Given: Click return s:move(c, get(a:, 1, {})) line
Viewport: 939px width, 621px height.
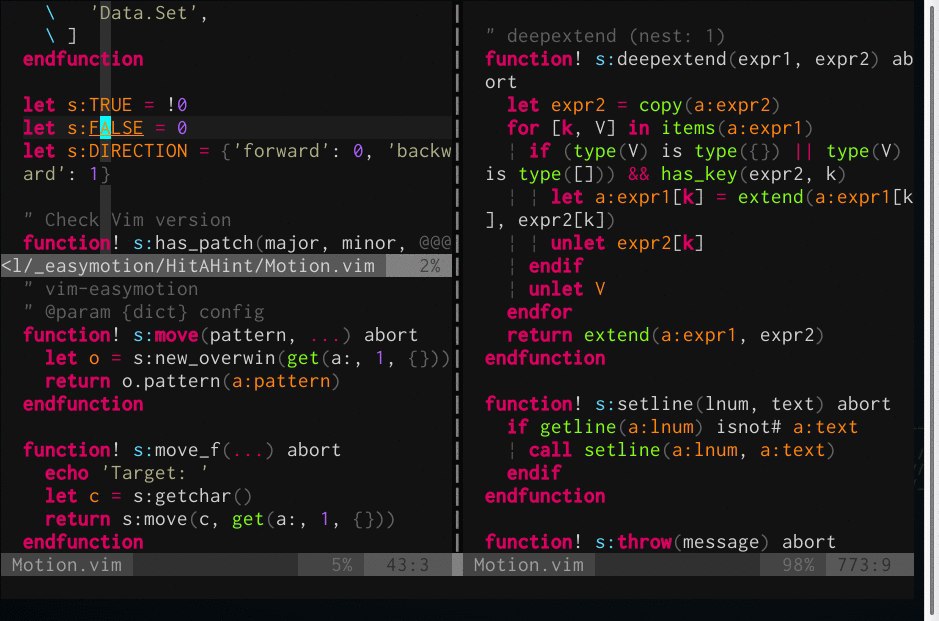Looking at the screenshot, I should coord(220,519).
